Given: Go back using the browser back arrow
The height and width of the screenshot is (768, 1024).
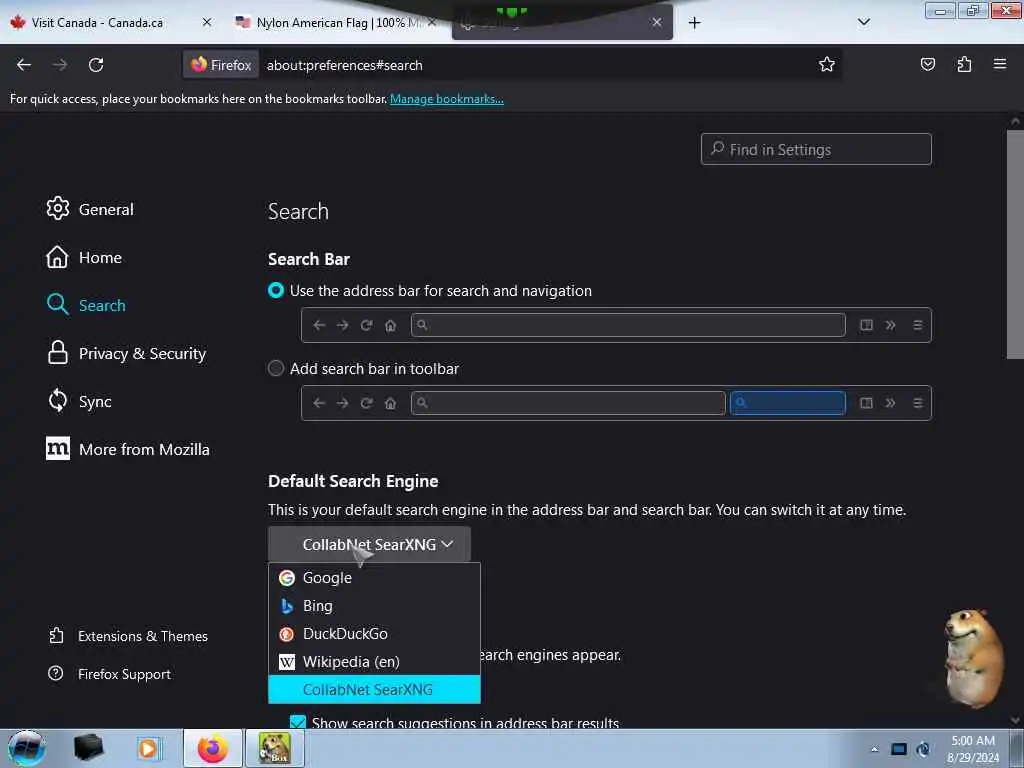Looking at the screenshot, I should point(24,65).
